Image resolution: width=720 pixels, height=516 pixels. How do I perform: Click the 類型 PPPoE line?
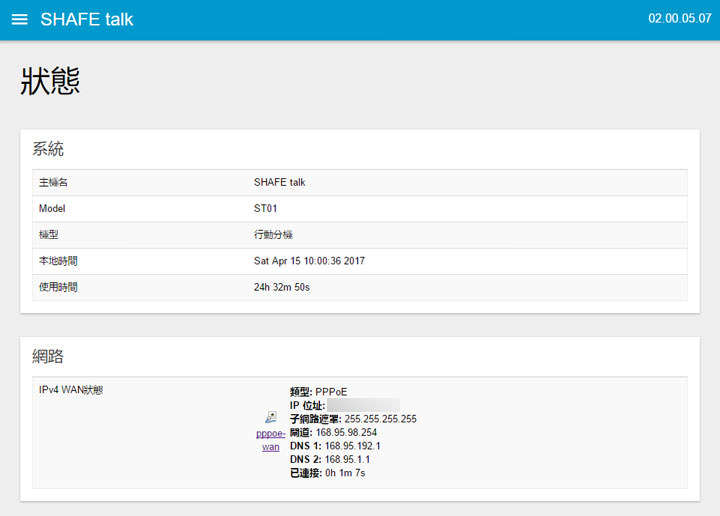pos(317,391)
